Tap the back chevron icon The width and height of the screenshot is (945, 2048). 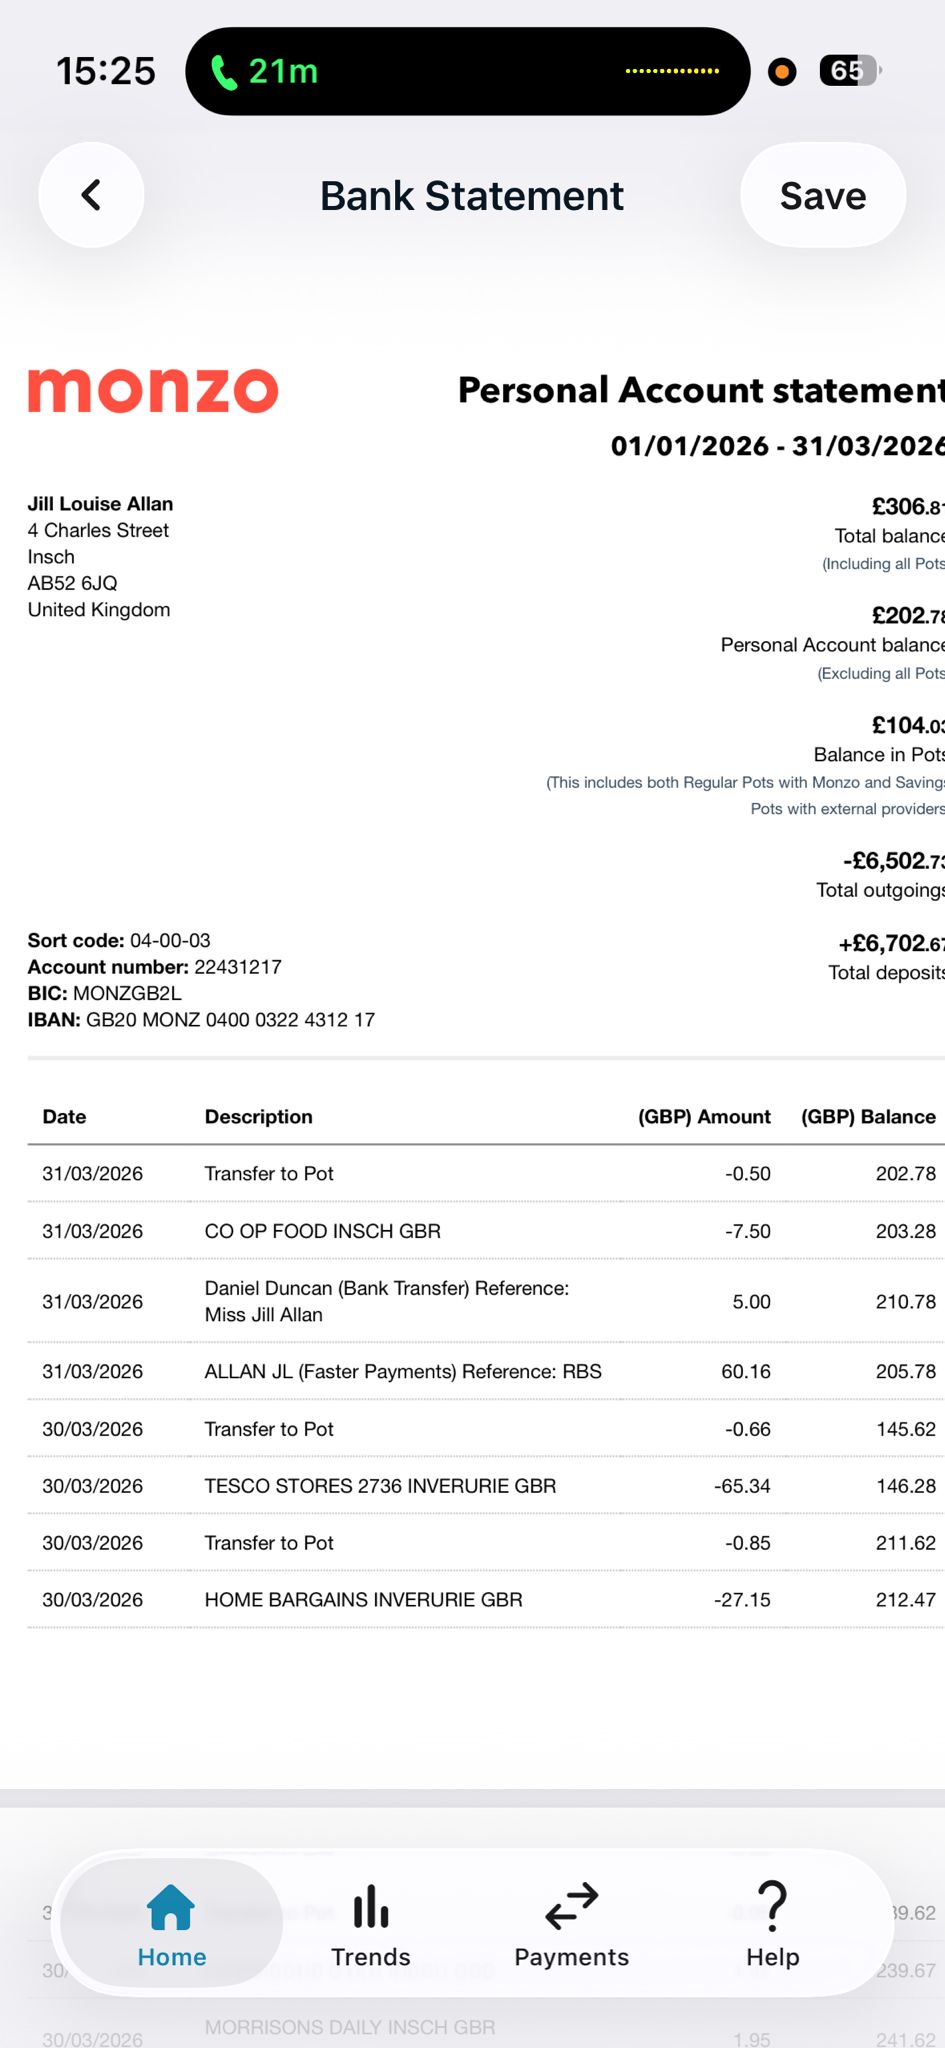(x=91, y=195)
